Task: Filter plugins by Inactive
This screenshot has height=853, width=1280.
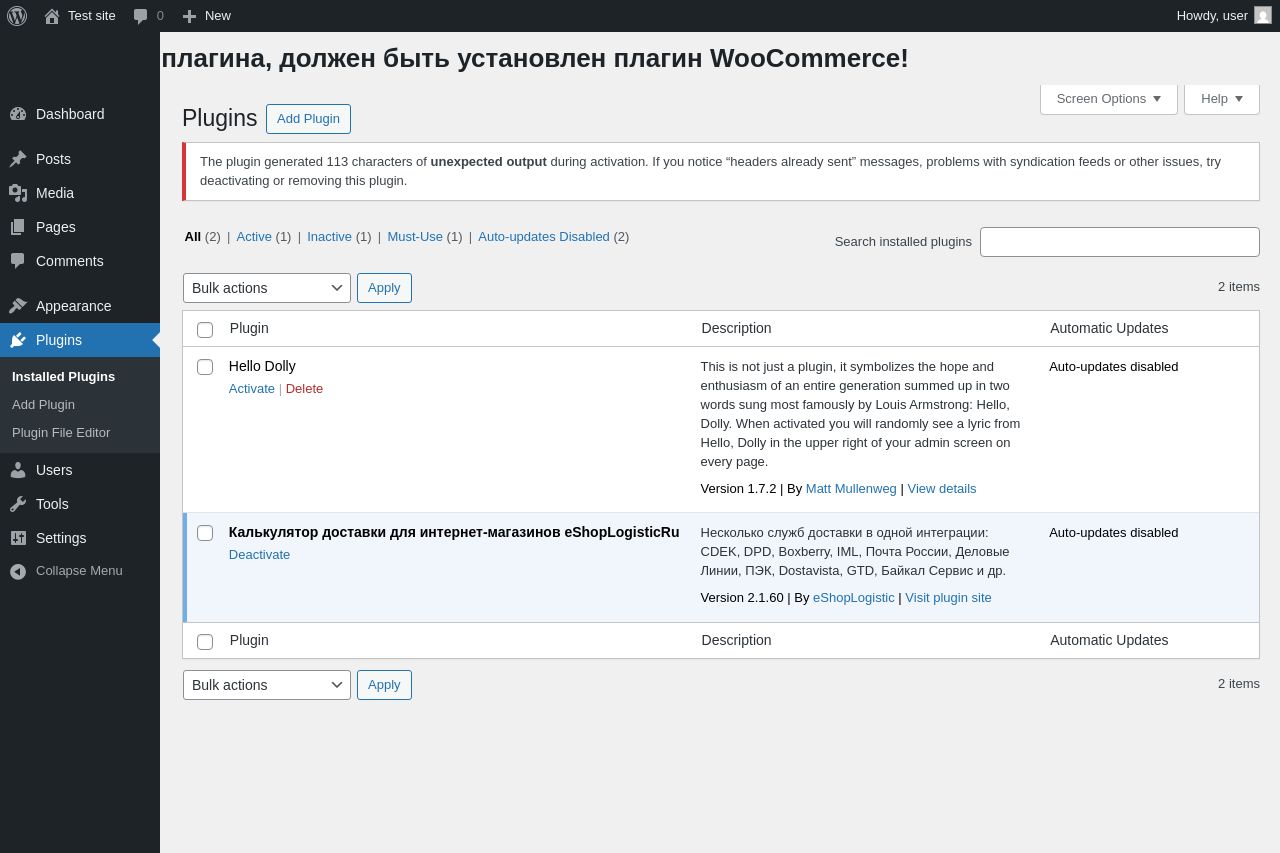Action: [x=329, y=237]
